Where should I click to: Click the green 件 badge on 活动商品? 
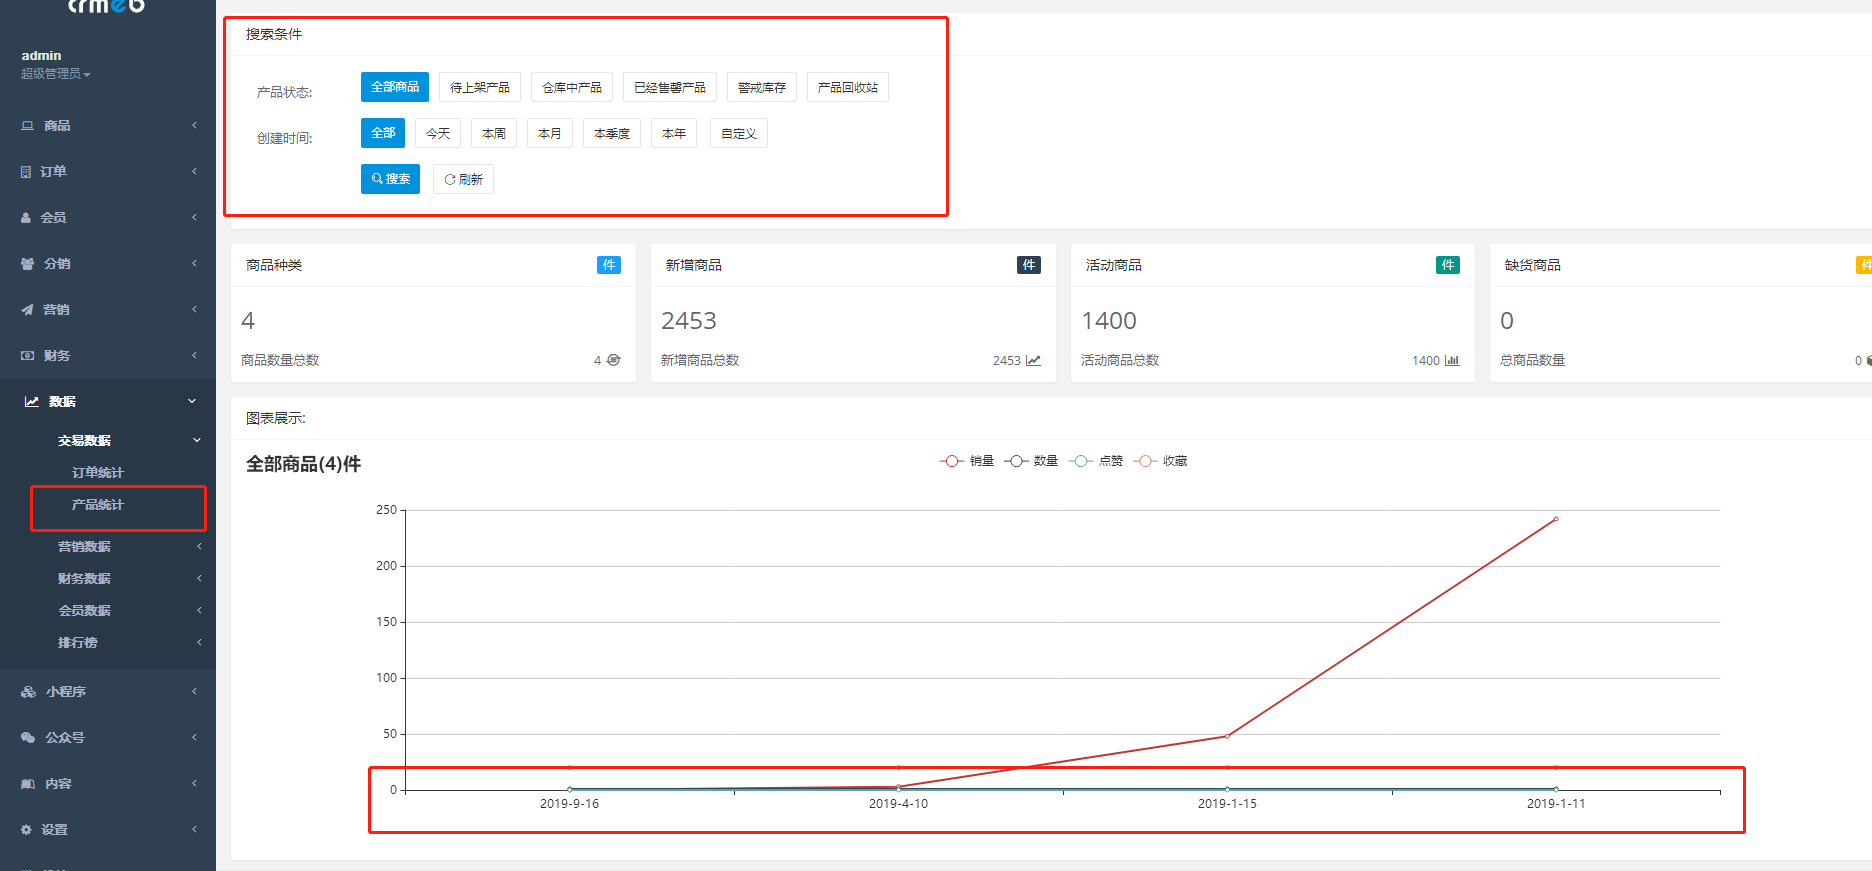click(x=1448, y=265)
